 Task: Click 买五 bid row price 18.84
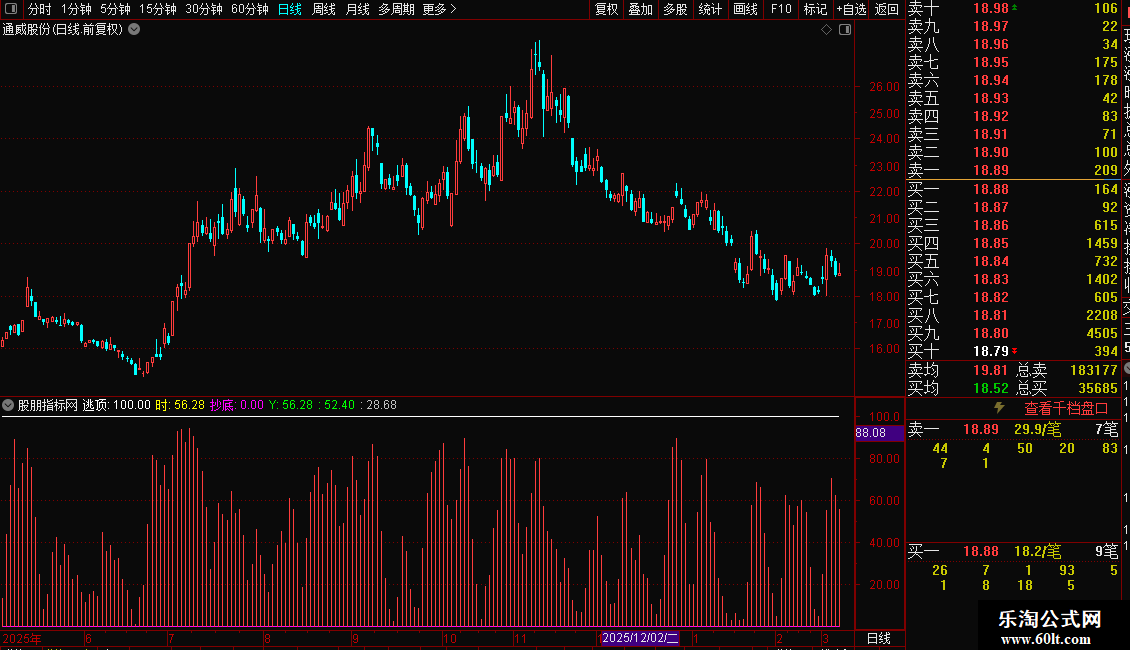[991, 261]
